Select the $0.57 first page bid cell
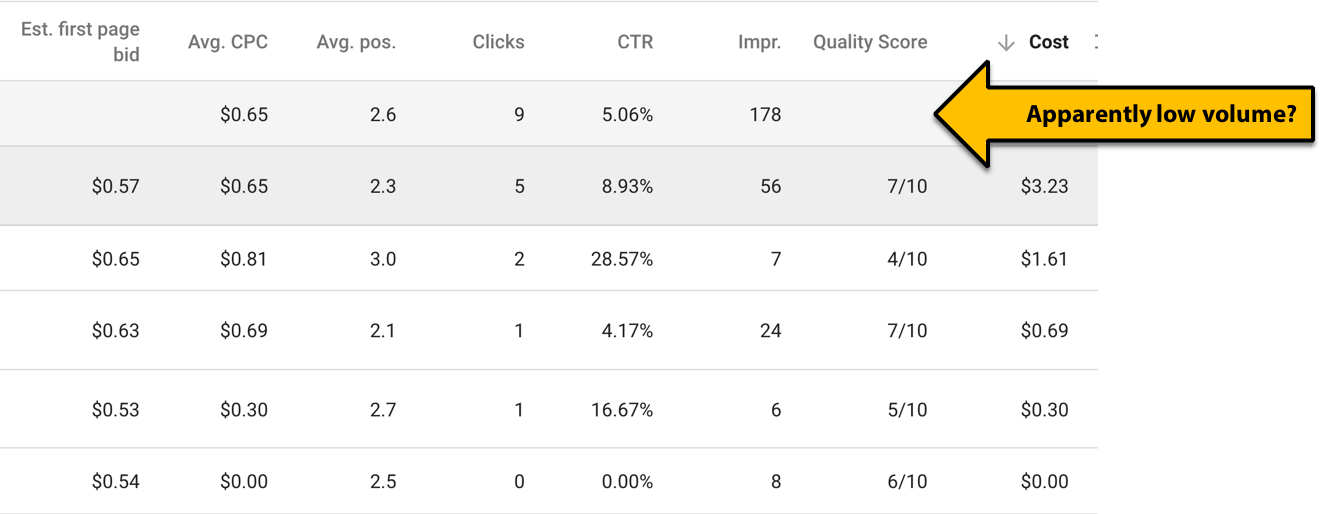 pos(116,186)
